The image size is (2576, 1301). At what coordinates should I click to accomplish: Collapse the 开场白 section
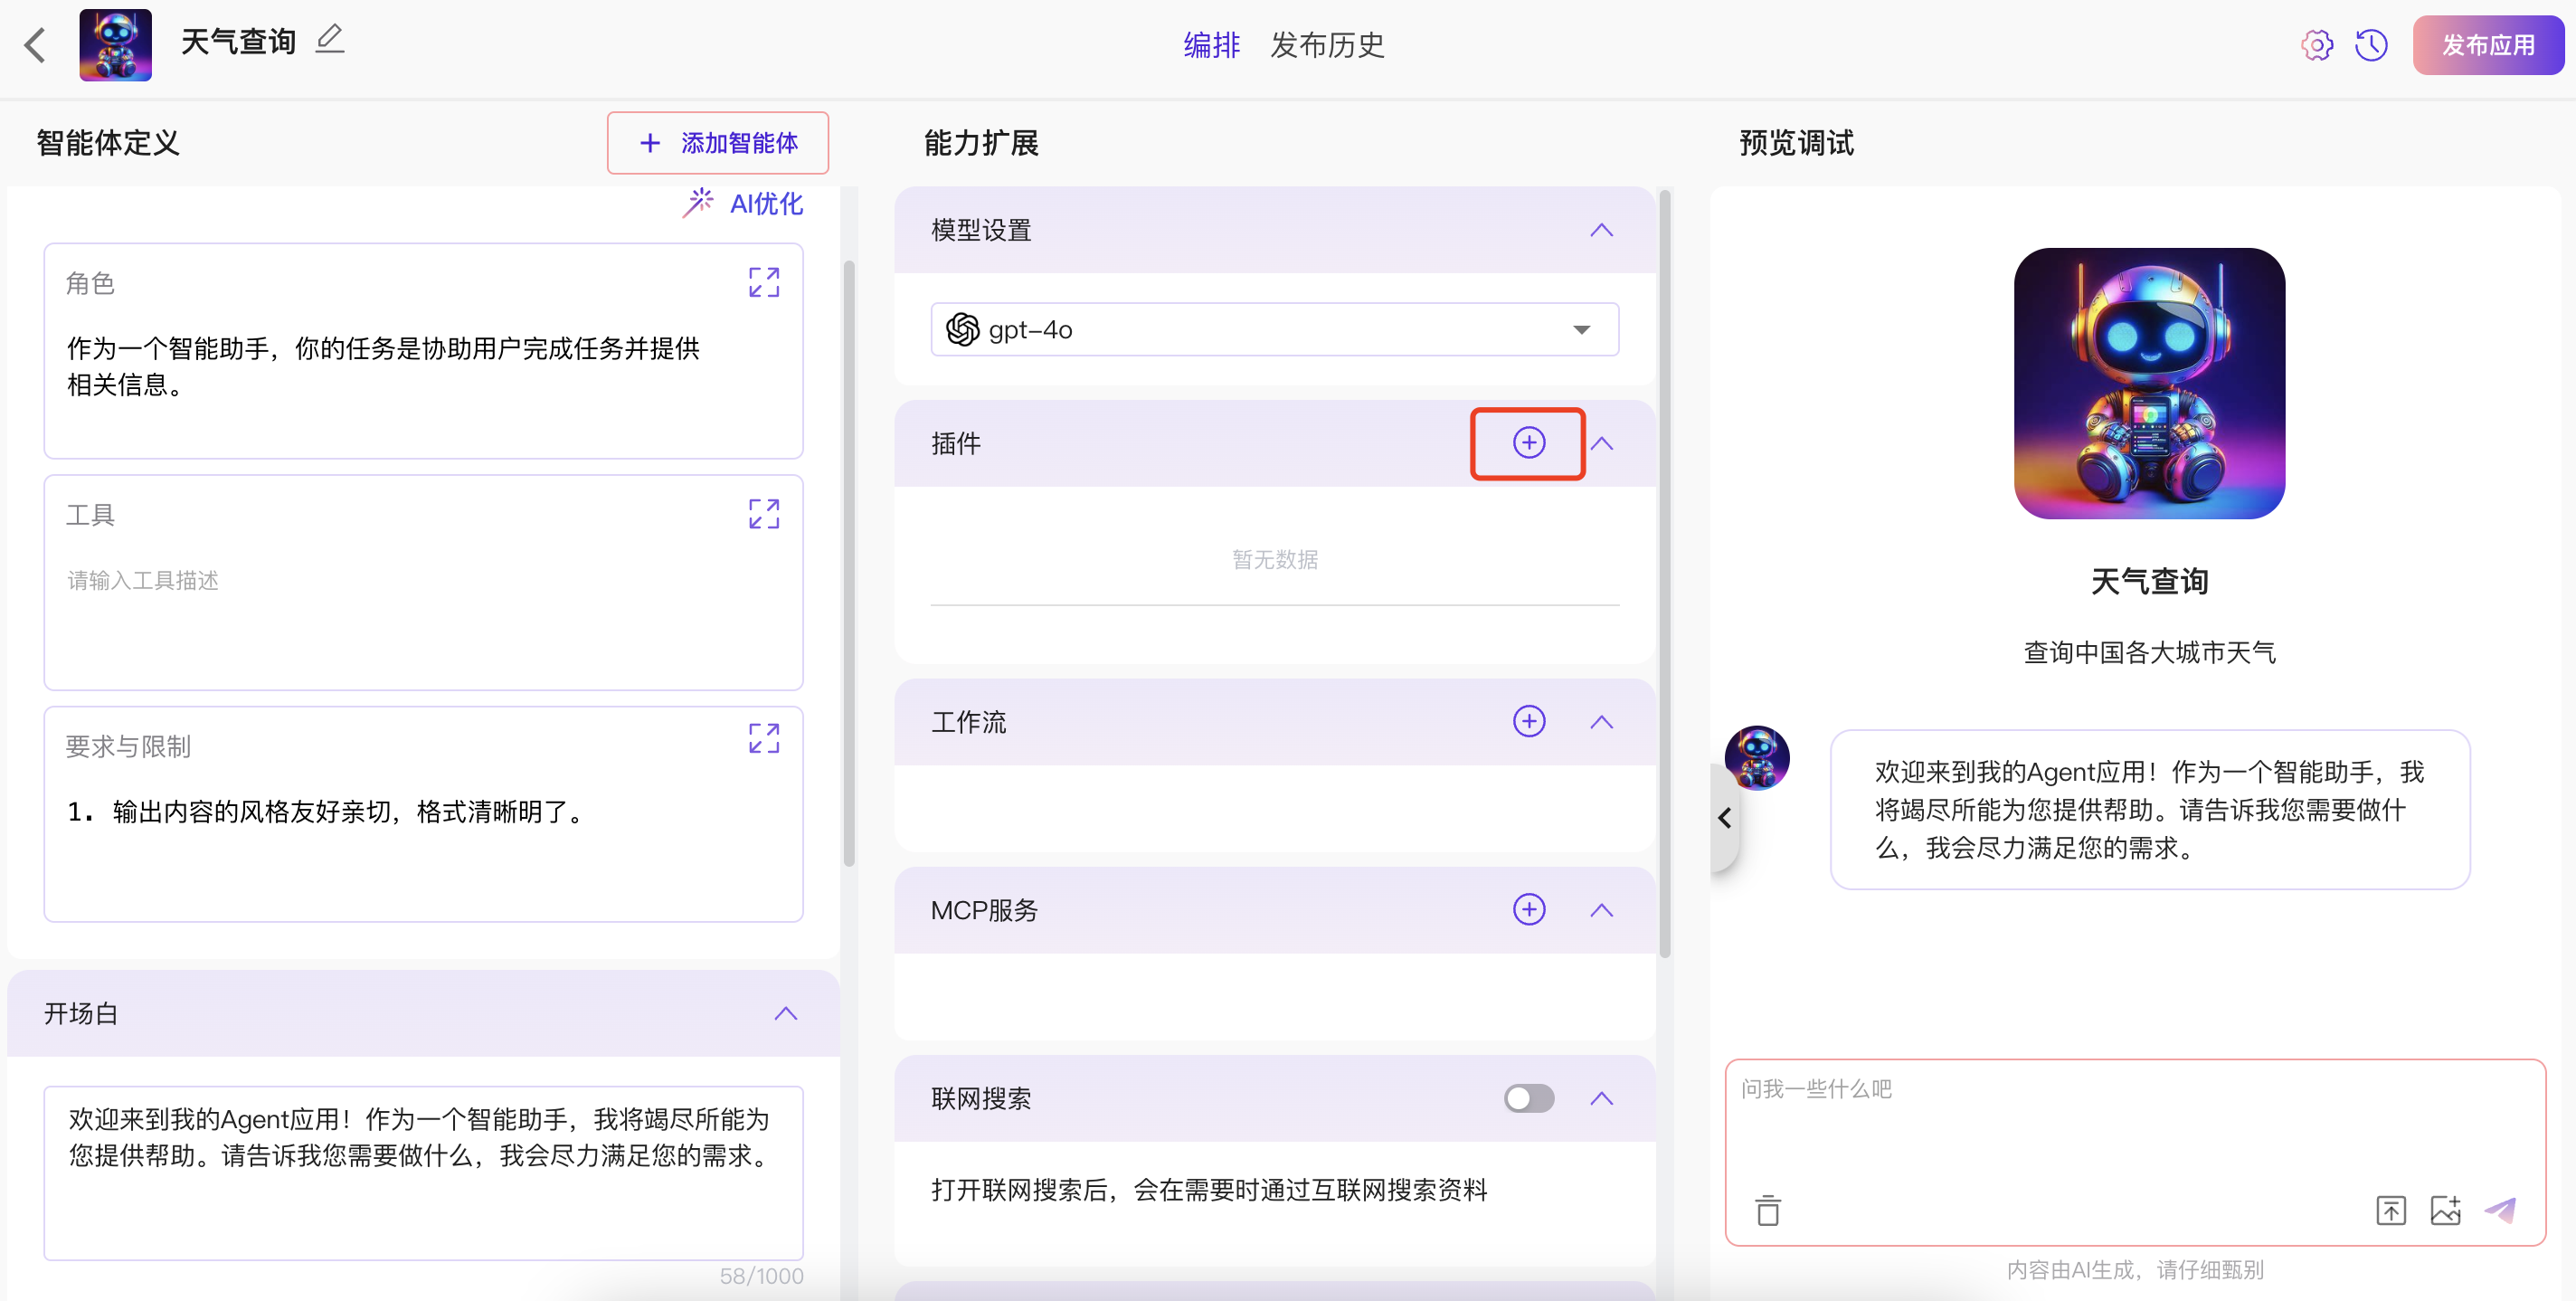[x=786, y=1013]
